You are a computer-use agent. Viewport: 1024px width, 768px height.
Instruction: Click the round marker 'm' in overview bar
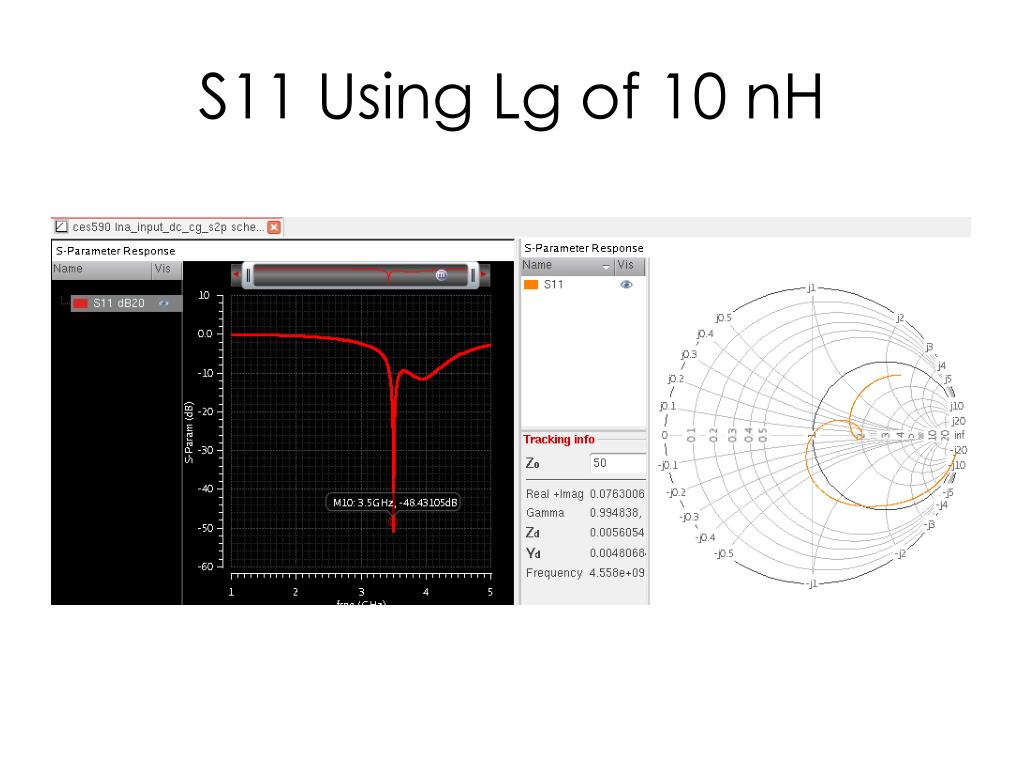441,275
